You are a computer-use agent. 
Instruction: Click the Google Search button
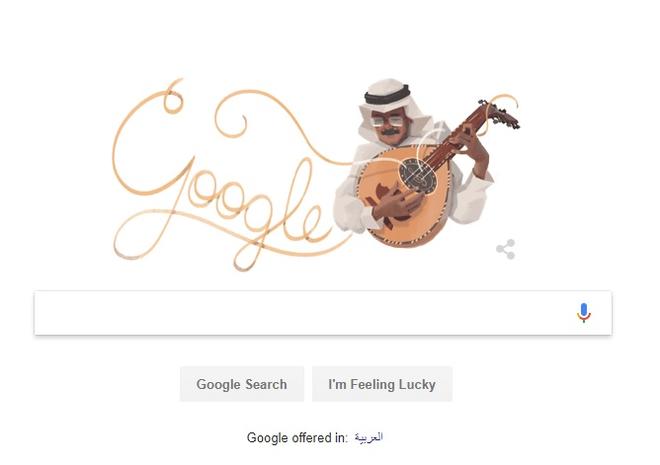pos(242,384)
